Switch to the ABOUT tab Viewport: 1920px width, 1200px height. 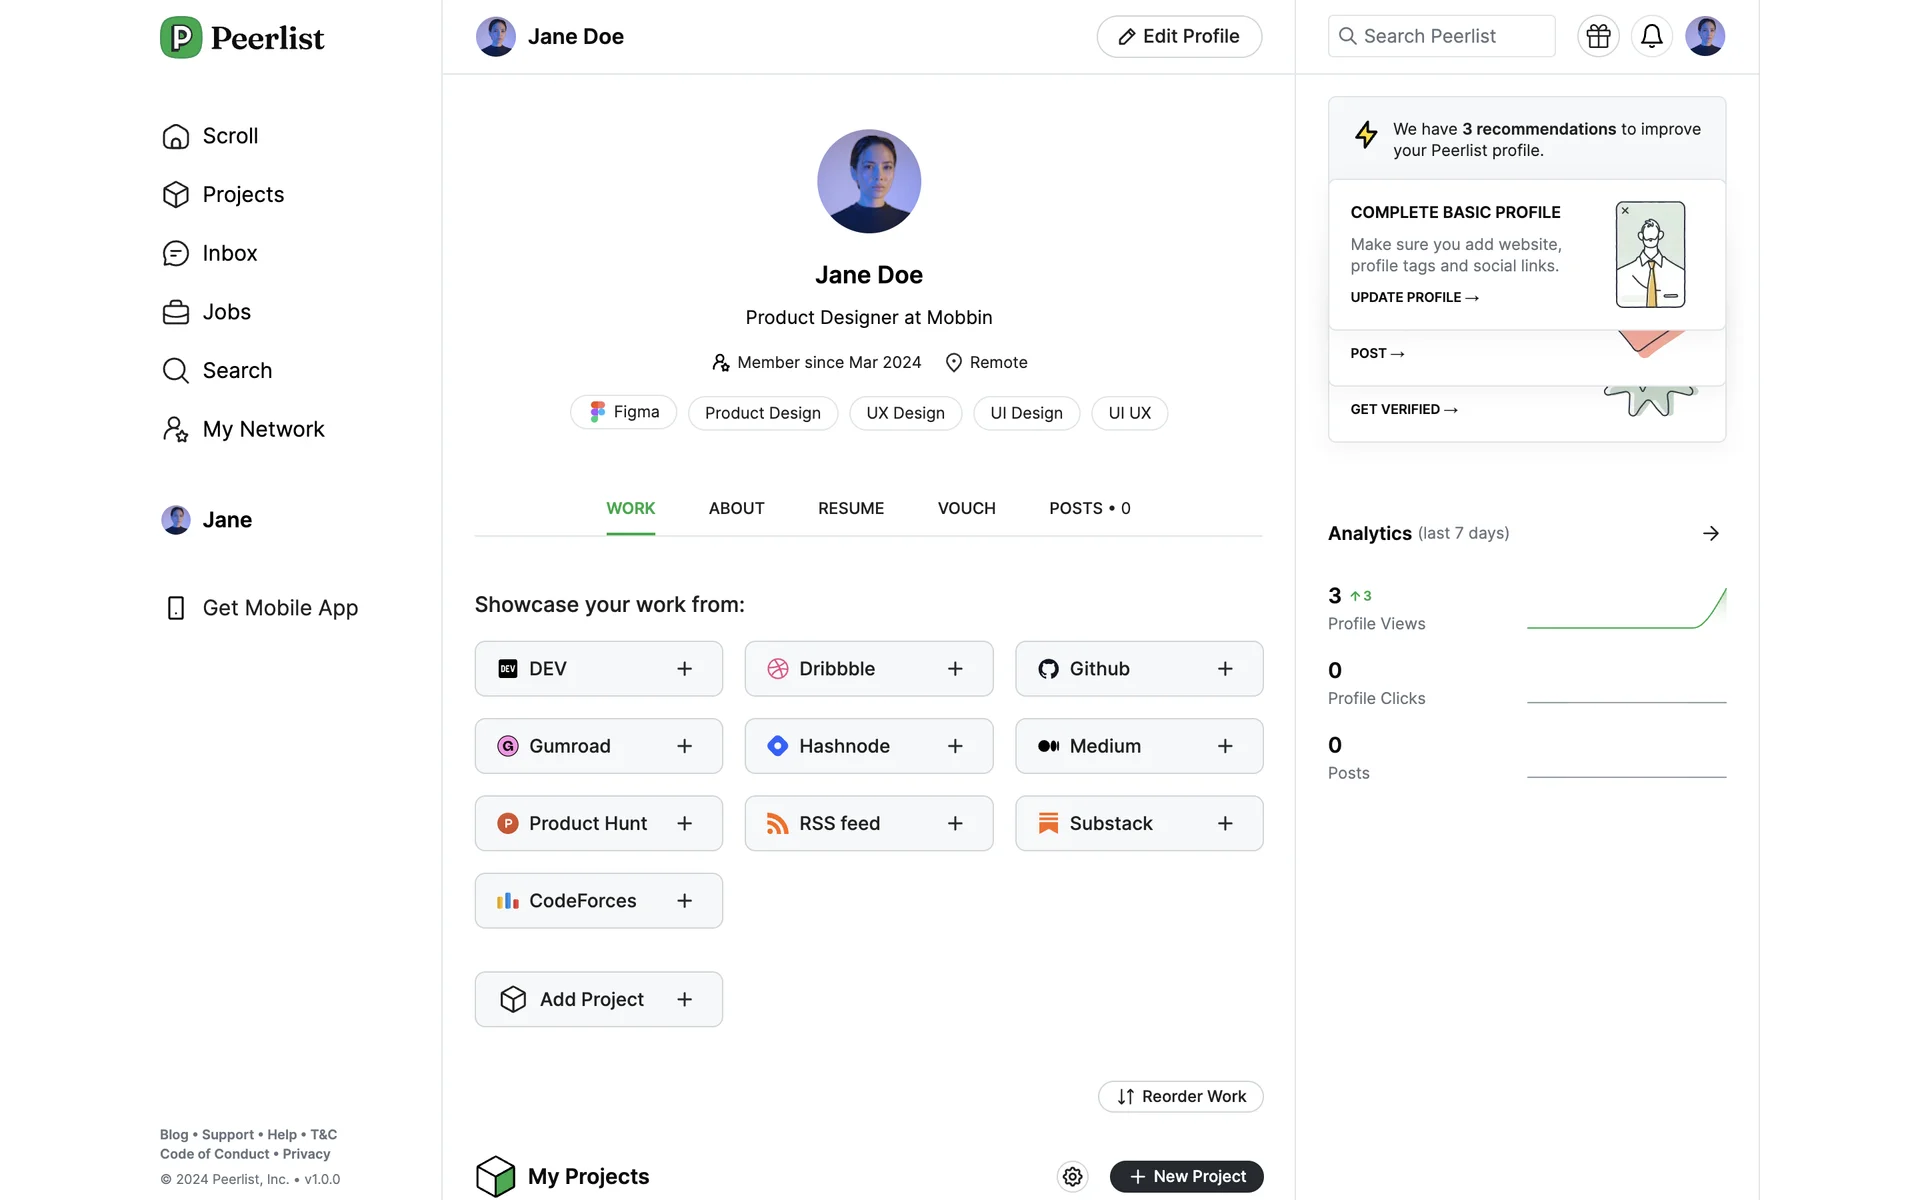736,508
